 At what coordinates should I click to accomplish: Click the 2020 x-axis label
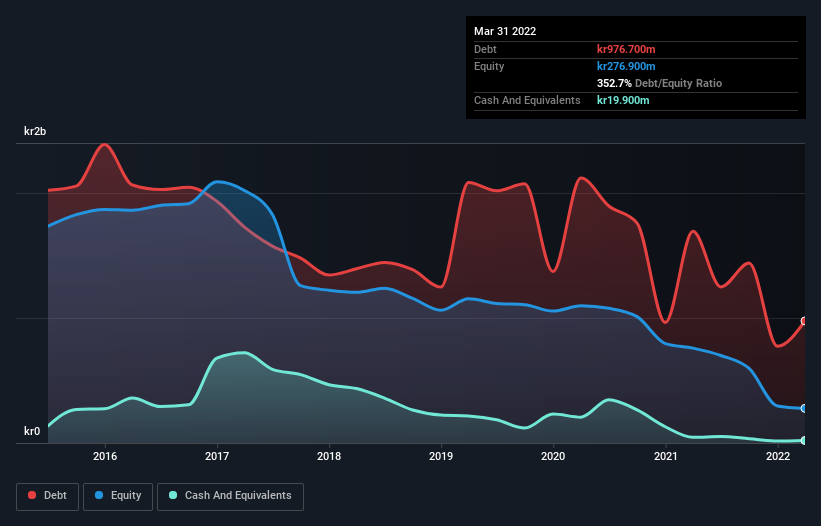tap(553, 456)
